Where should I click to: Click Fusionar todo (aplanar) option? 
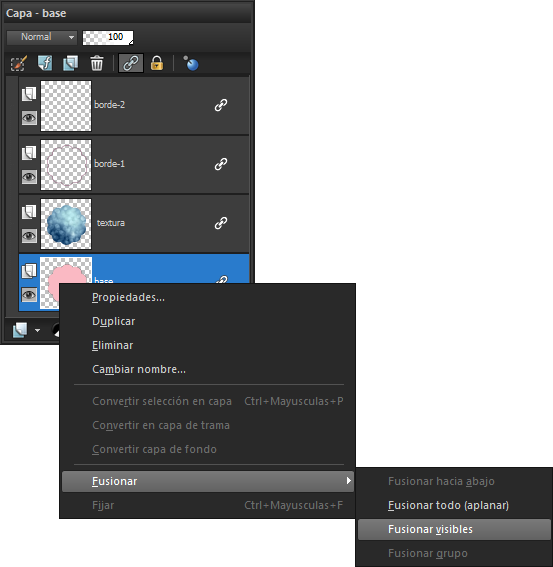(448, 505)
